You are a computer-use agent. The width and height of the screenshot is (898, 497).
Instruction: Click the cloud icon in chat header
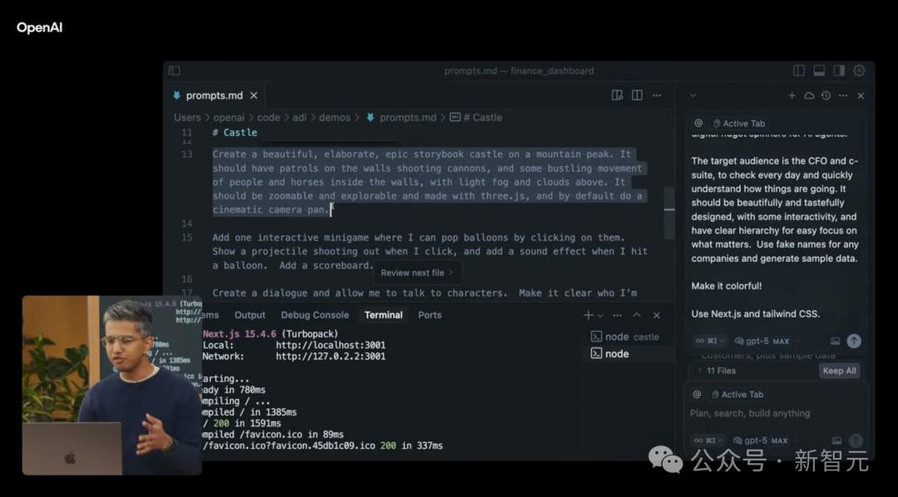[x=808, y=96]
